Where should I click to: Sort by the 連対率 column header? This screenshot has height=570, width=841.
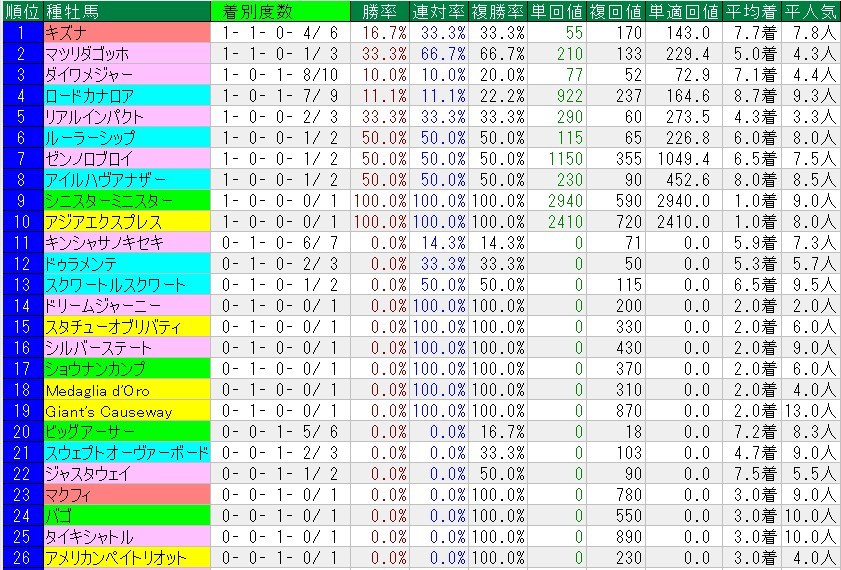[x=439, y=11]
